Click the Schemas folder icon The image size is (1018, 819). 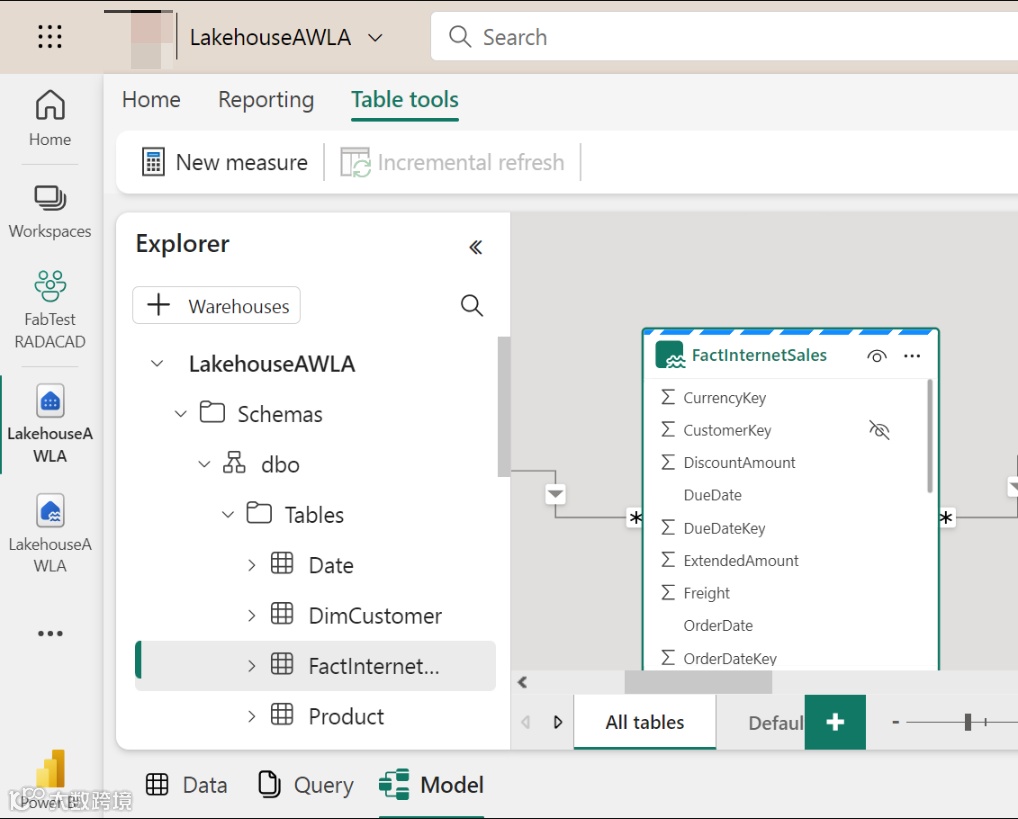click(x=212, y=412)
